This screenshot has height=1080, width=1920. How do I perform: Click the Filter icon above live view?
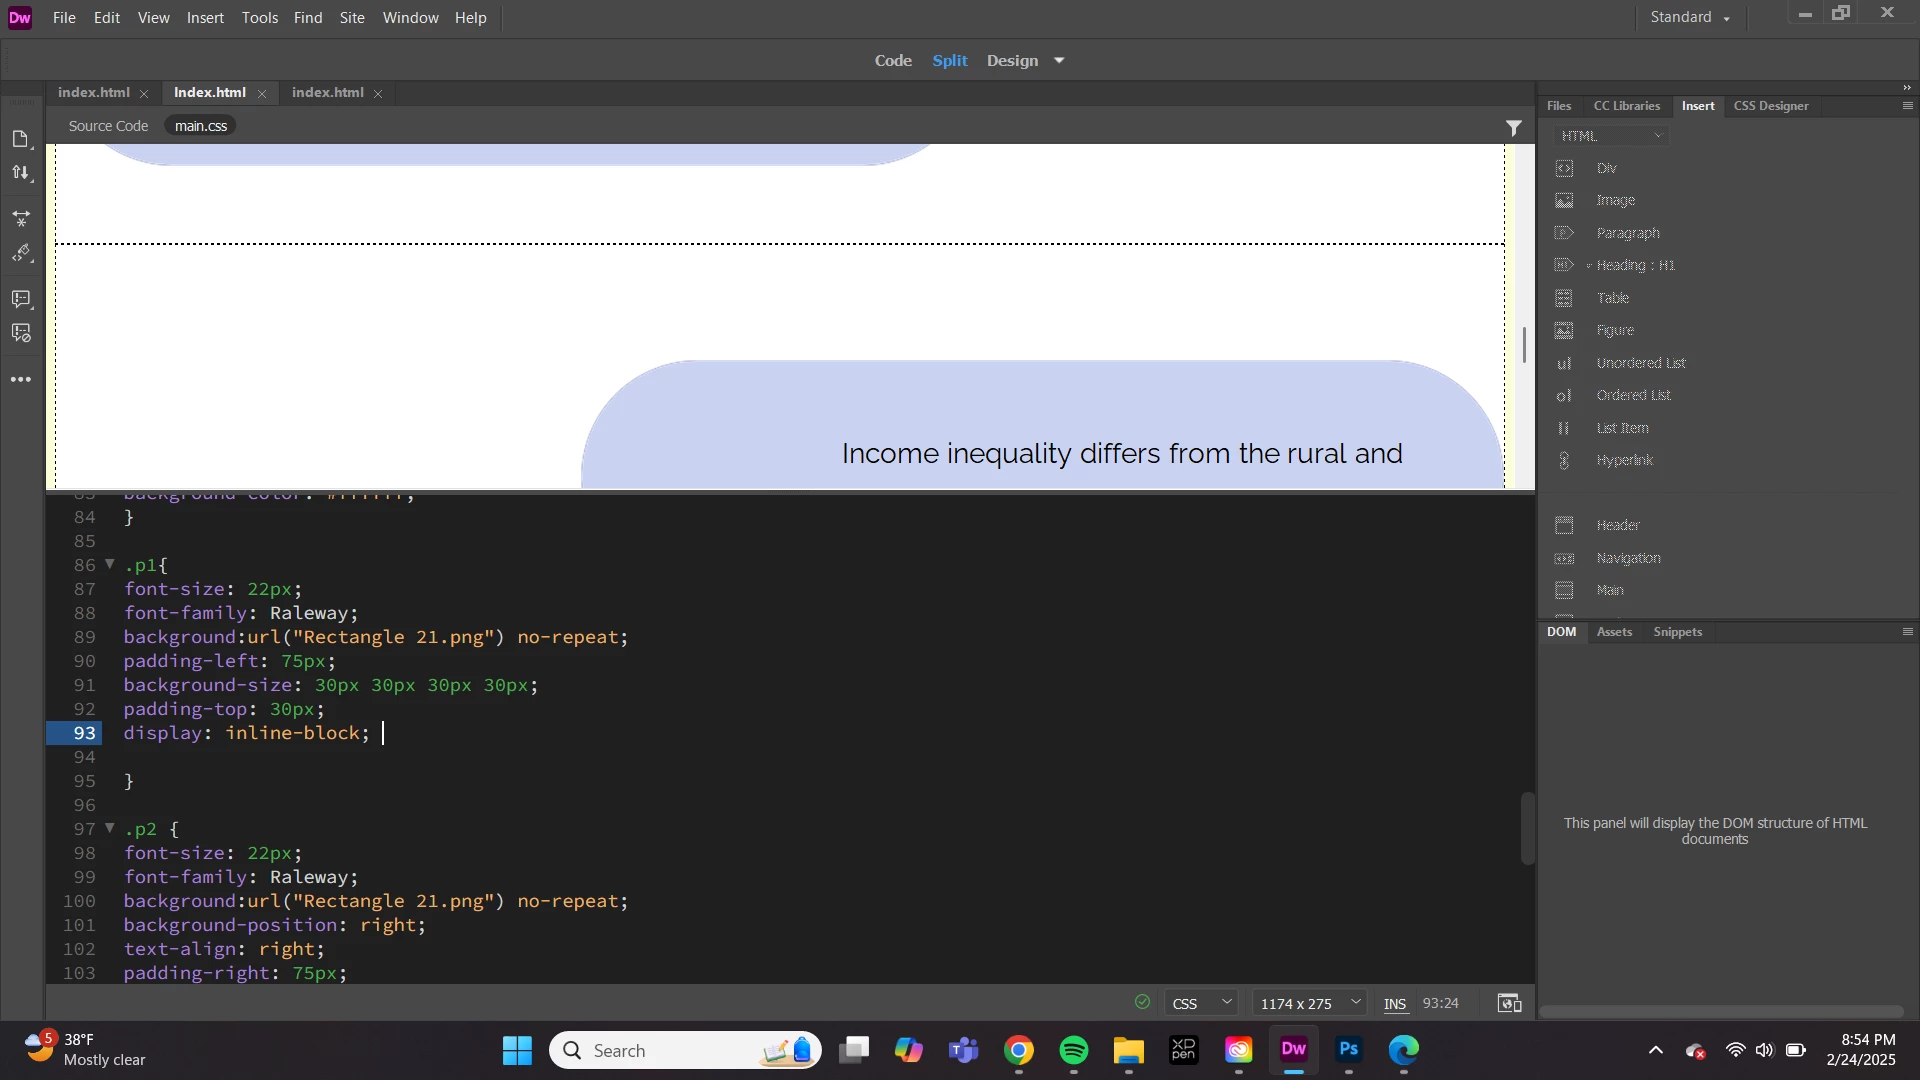click(1514, 128)
